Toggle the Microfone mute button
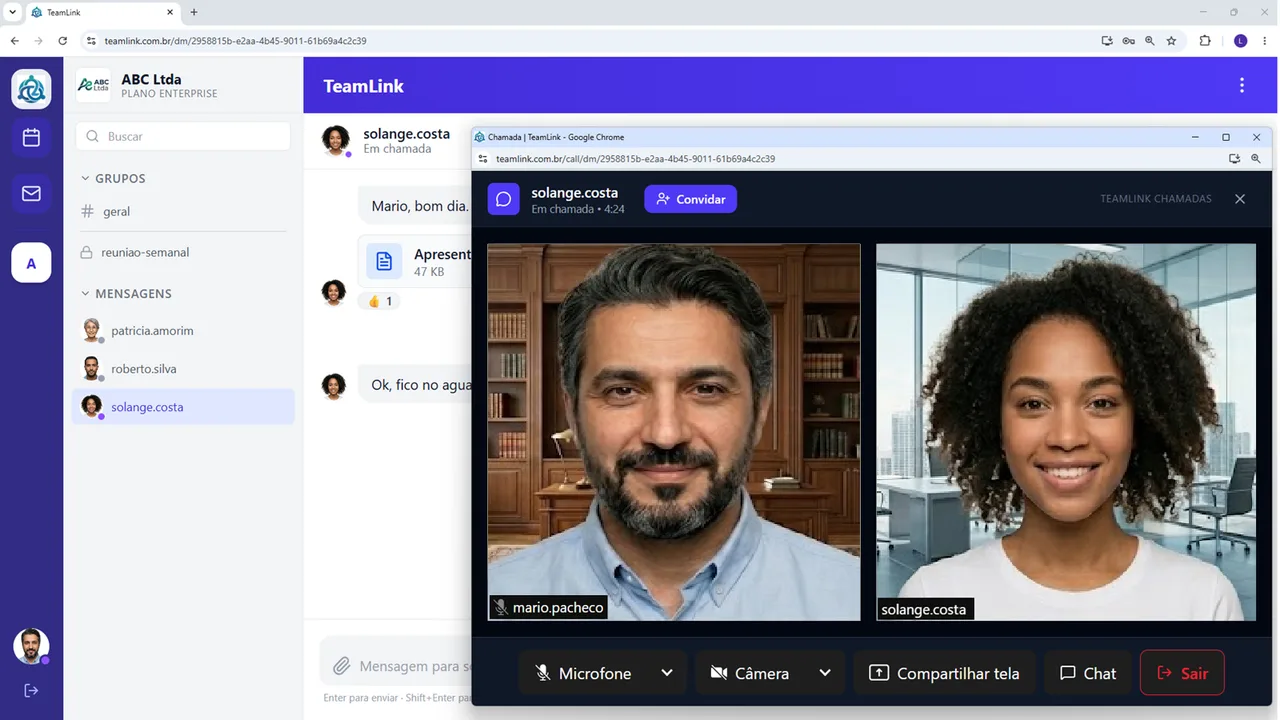This screenshot has width=1280, height=720. coord(584,673)
